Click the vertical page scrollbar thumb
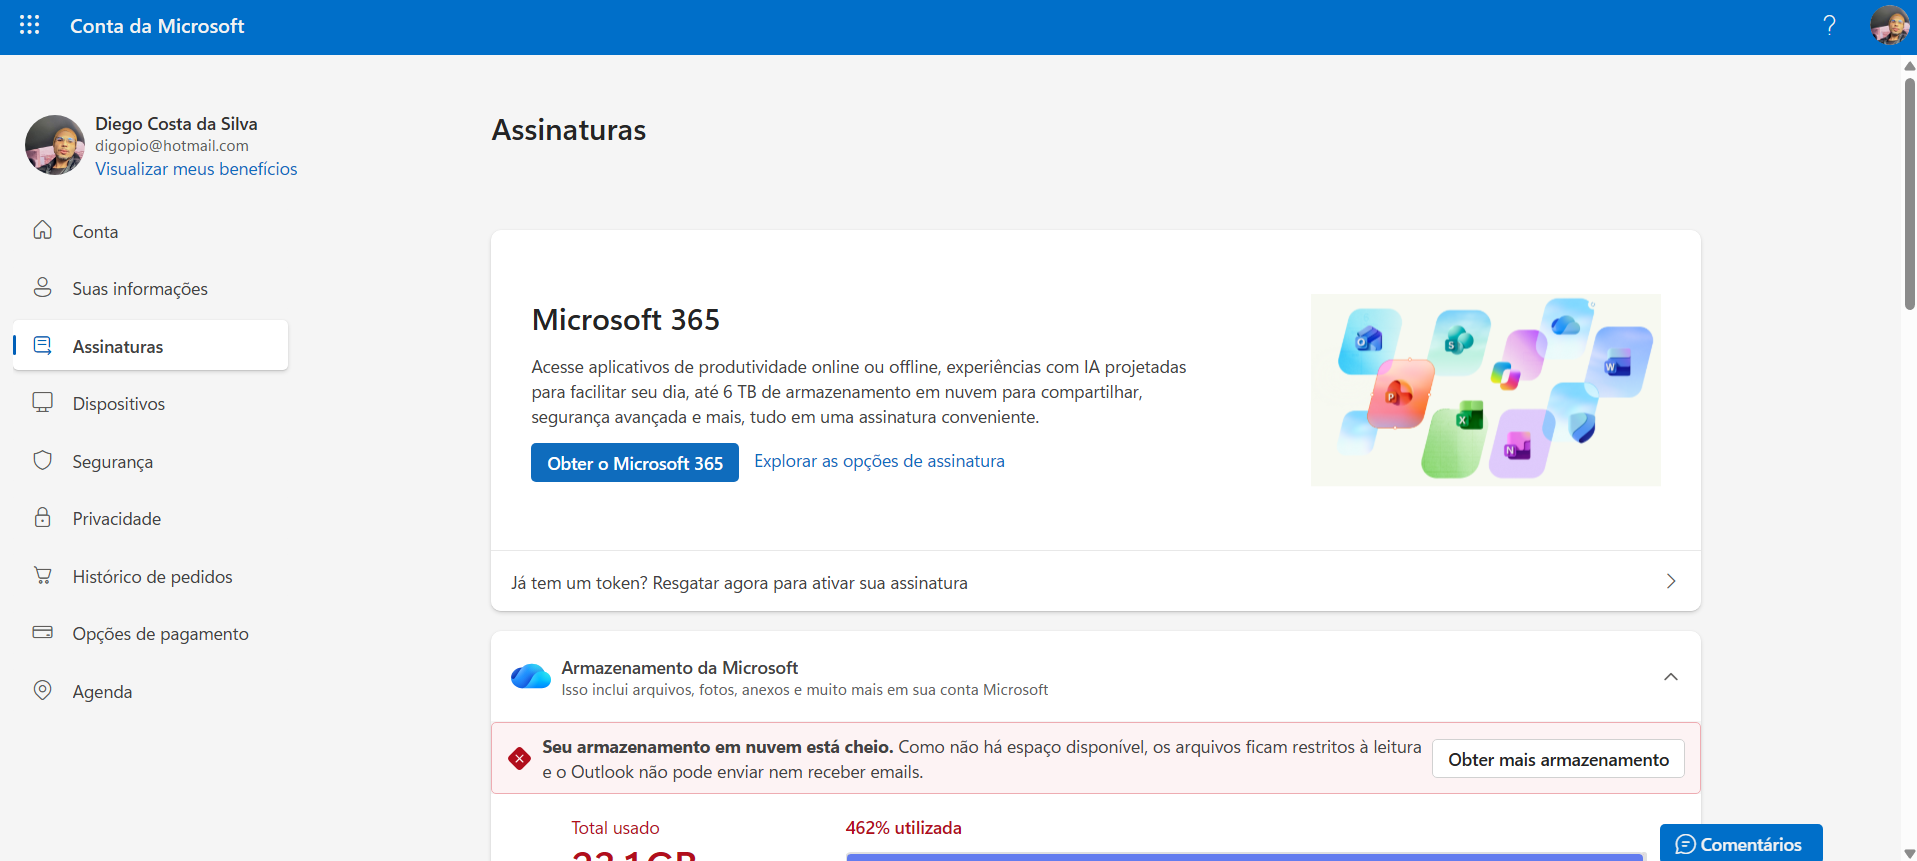 (1910, 194)
